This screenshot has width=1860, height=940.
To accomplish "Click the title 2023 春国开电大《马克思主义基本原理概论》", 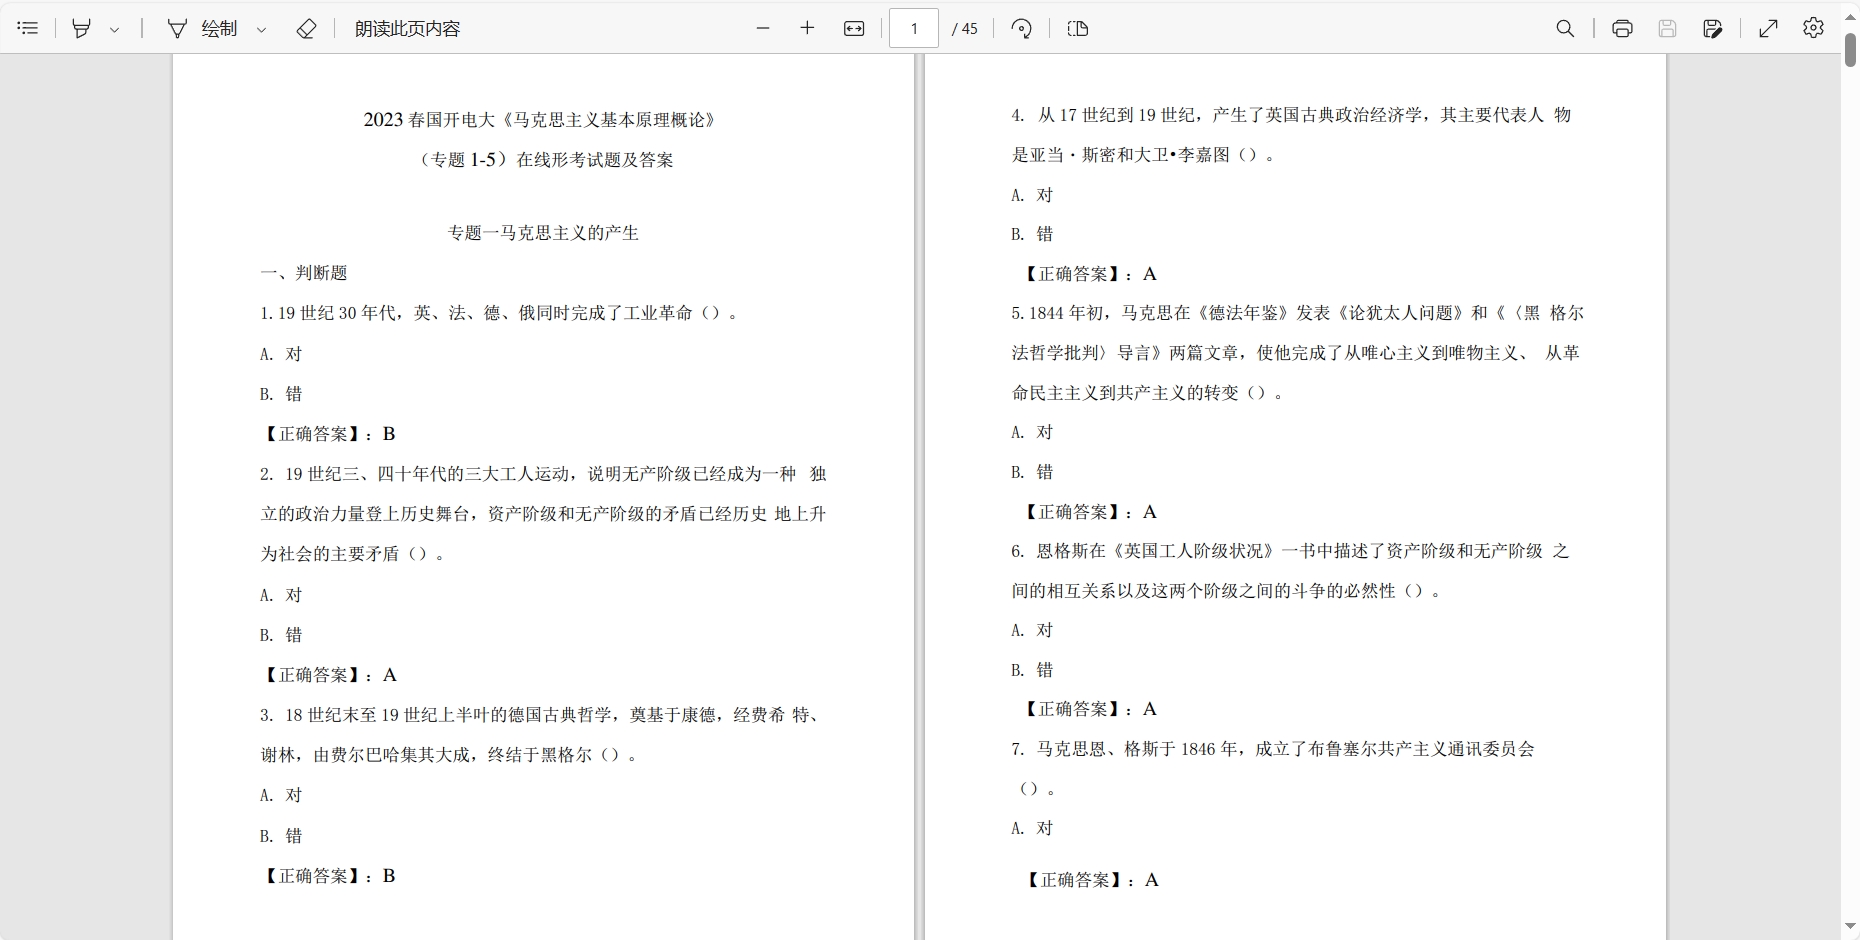I will [x=541, y=120].
